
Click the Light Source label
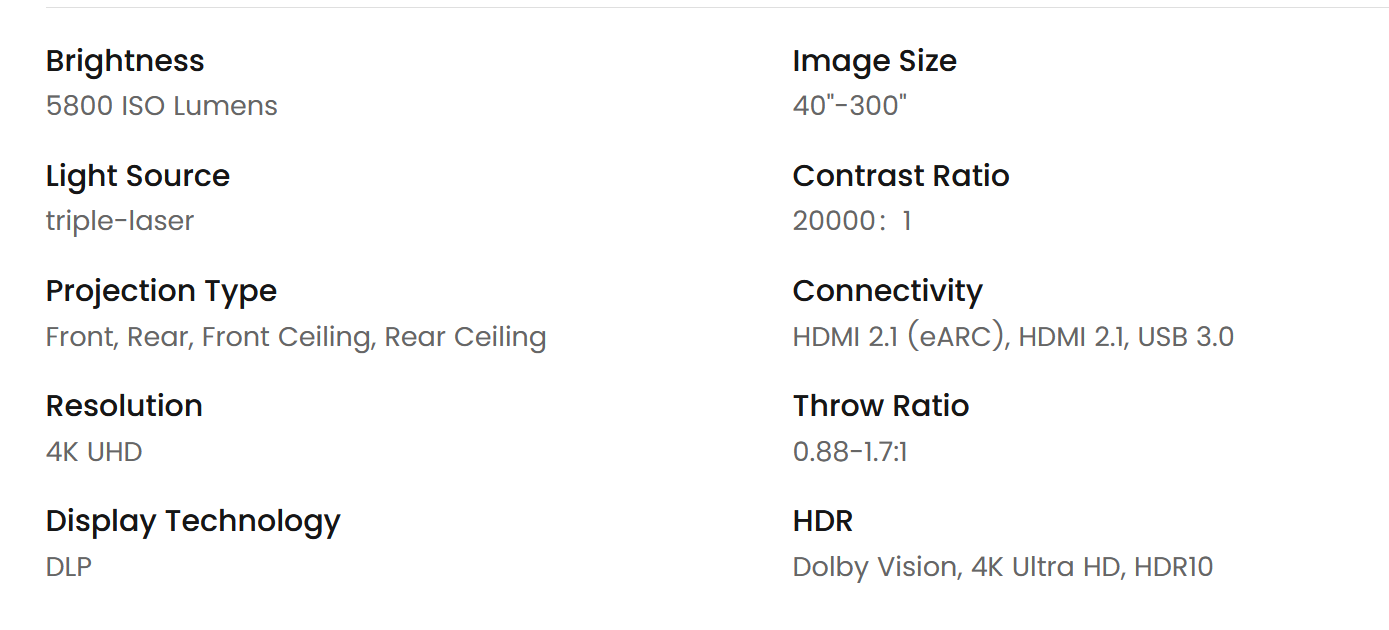click(x=138, y=176)
